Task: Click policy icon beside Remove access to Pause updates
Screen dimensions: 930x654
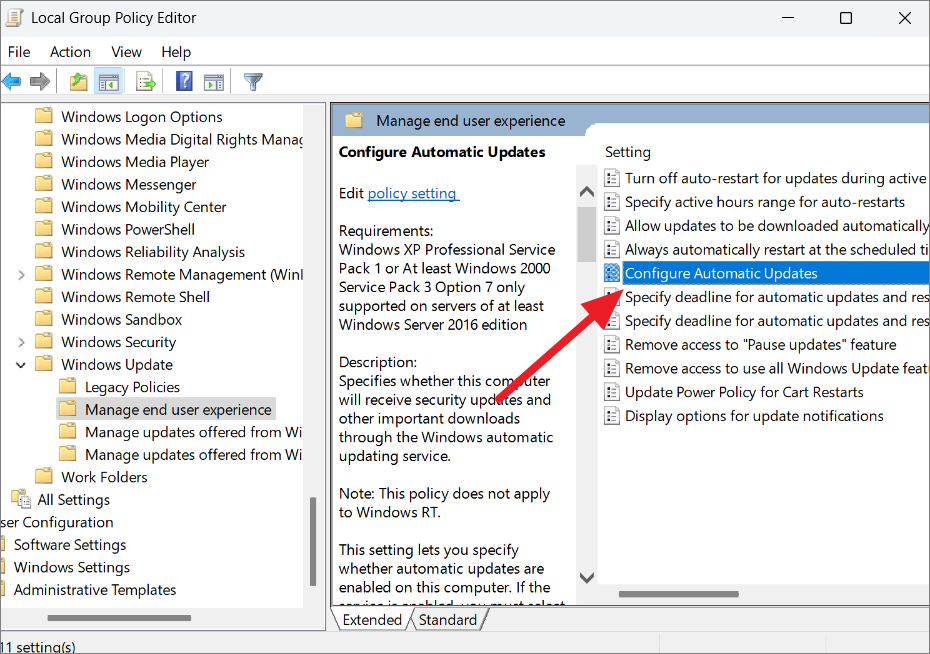Action: [x=611, y=344]
